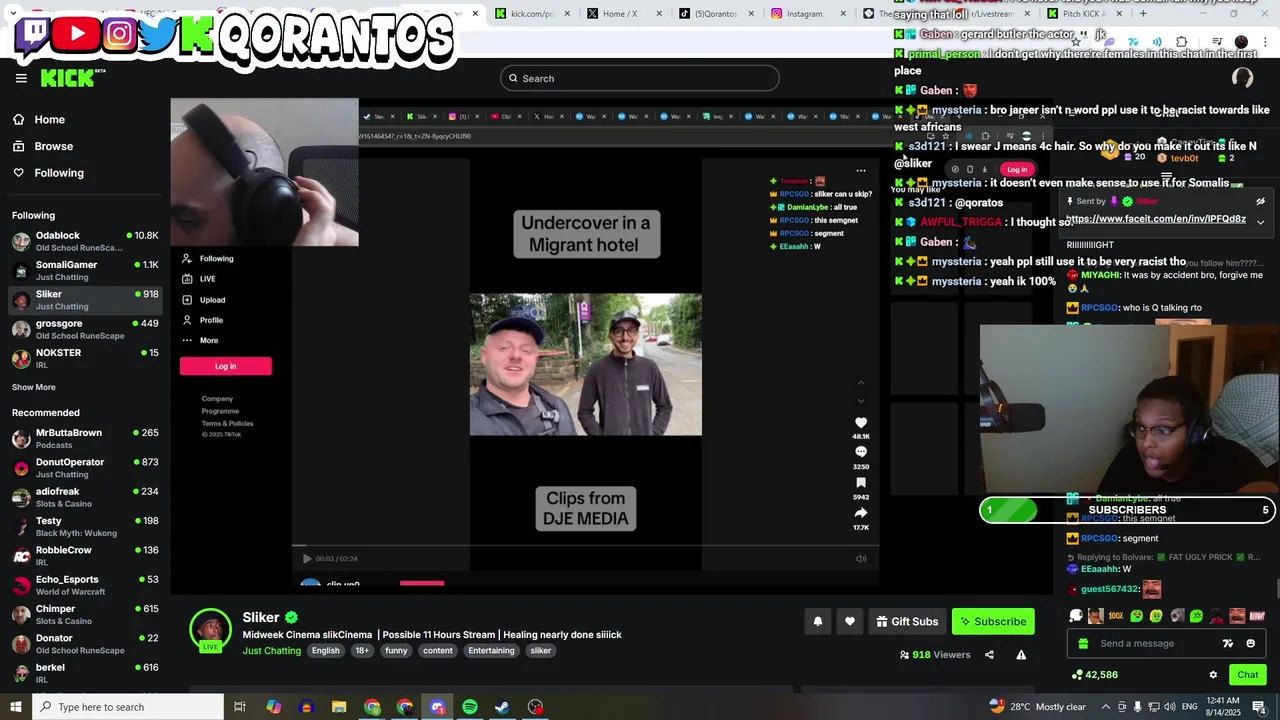Play the embedded TikTok video
Image resolution: width=1280 pixels, height=720 pixels.
307,559
